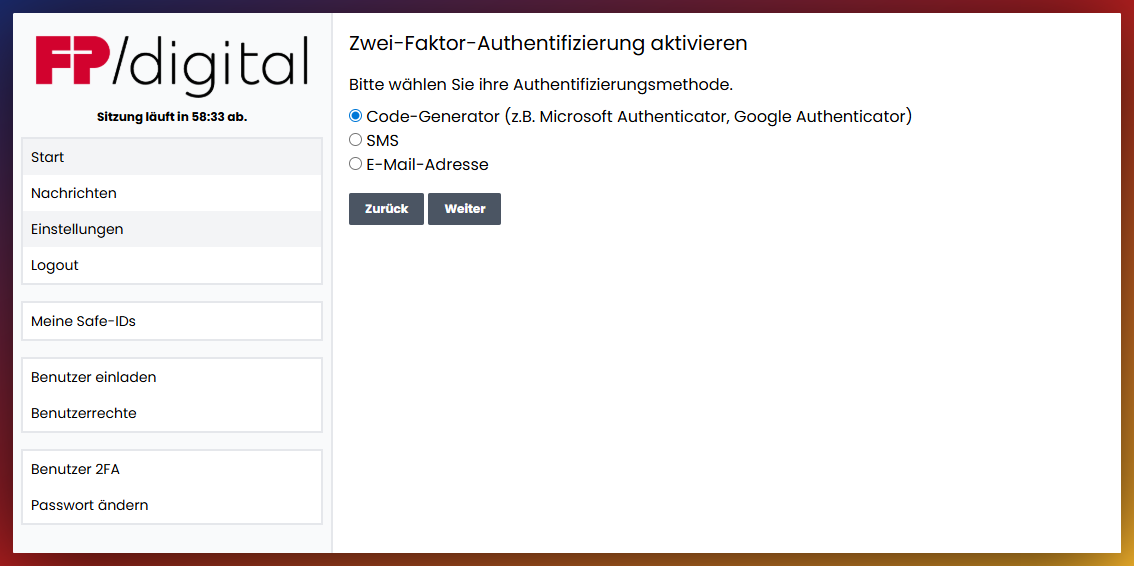Click the Weiter button
Viewport: 1134px width, 566px height.
click(x=464, y=209)
